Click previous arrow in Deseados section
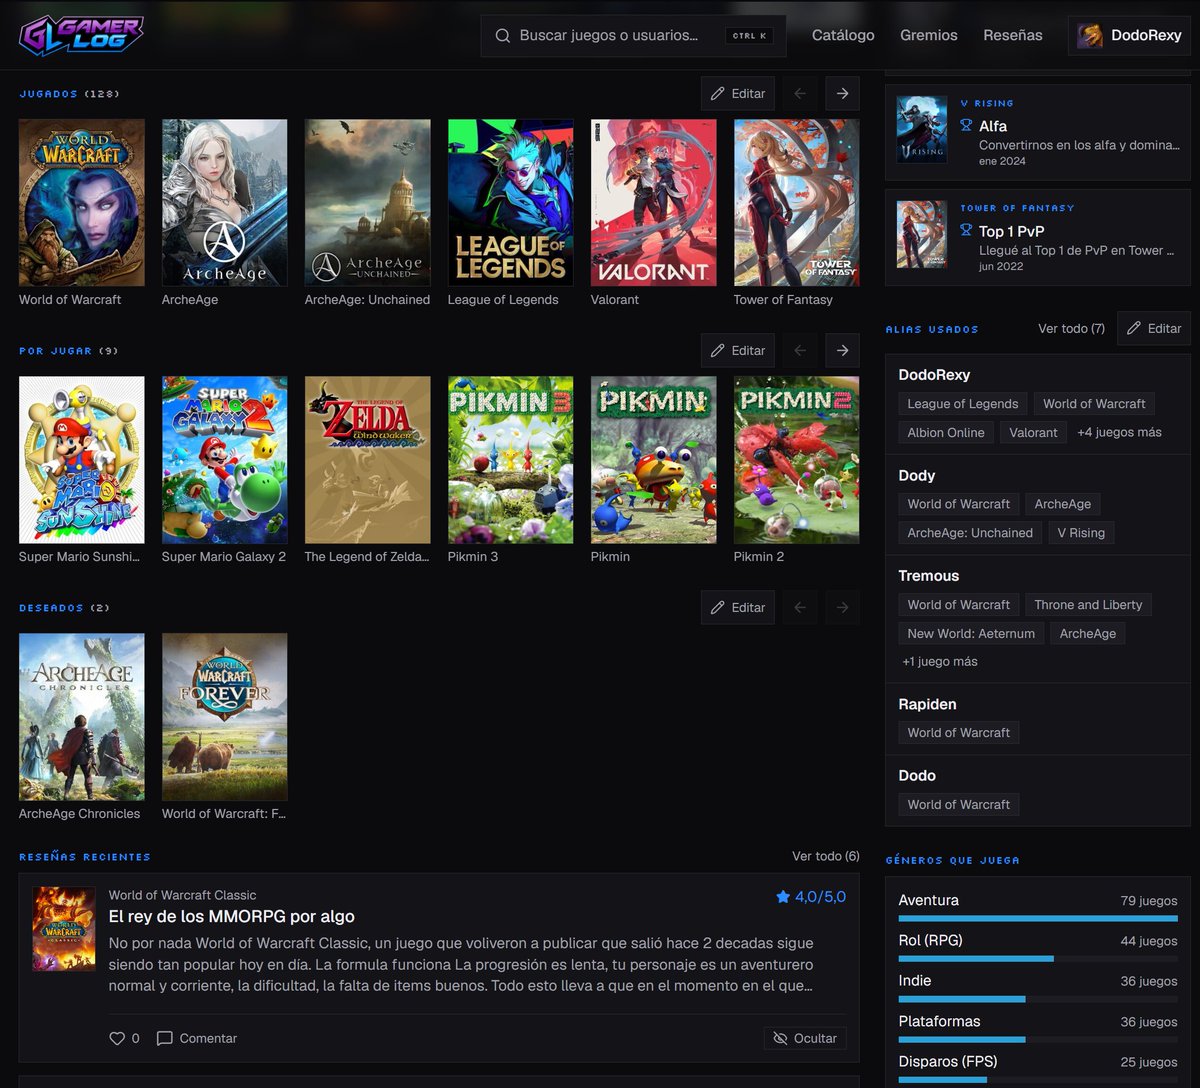This screenshot has width=1200, height=1088. point(799,607)
